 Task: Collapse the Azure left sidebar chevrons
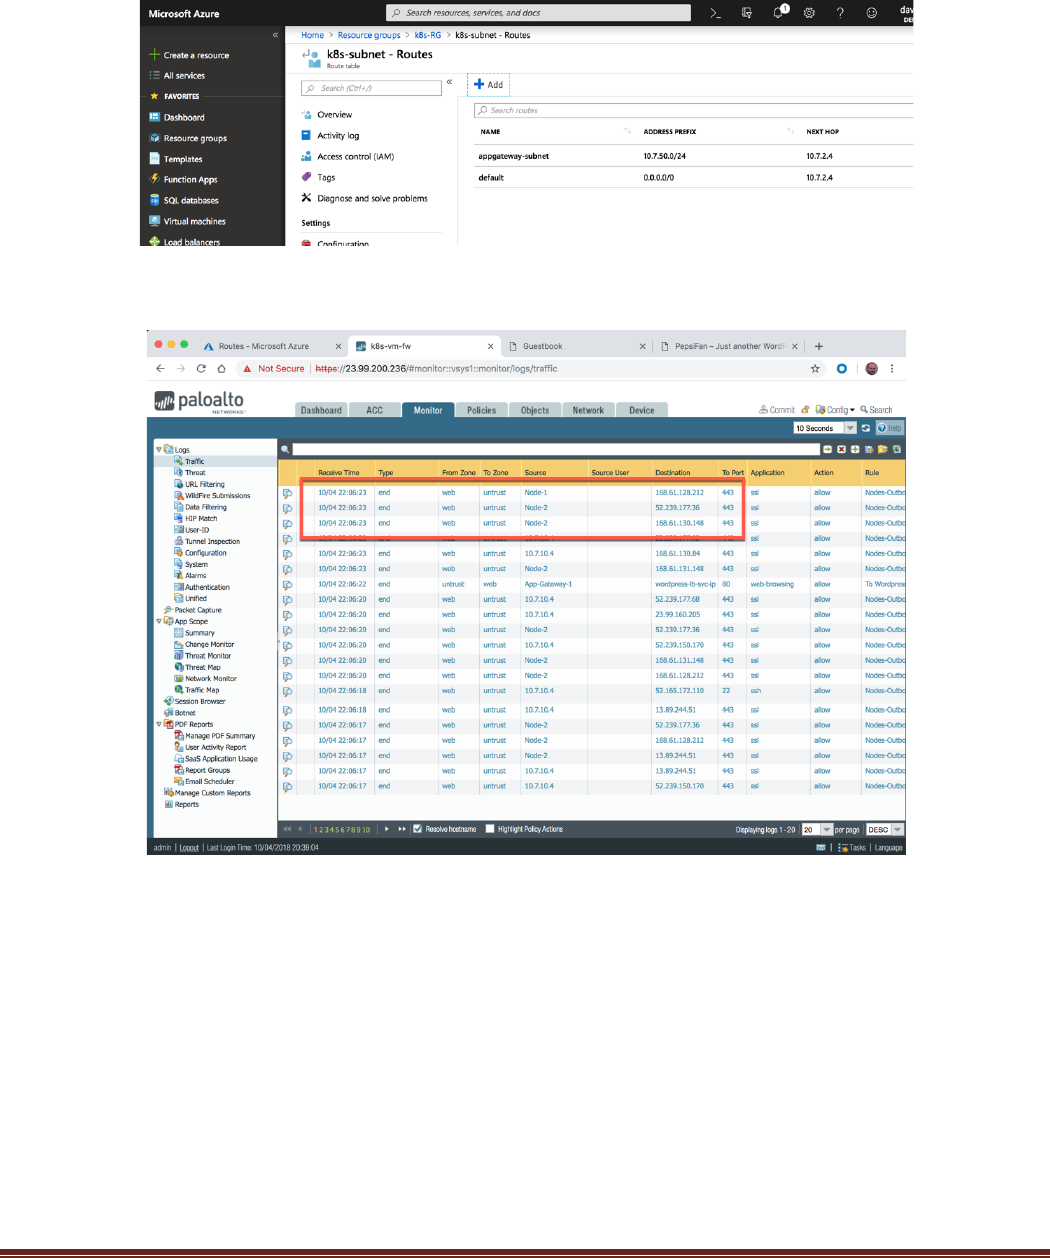(276, 35)
